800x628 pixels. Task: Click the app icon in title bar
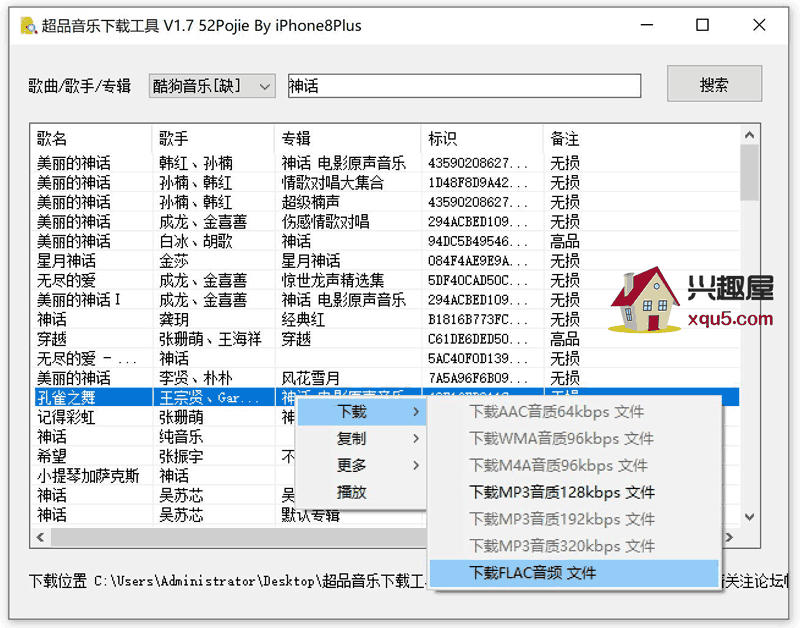(29, 26)
